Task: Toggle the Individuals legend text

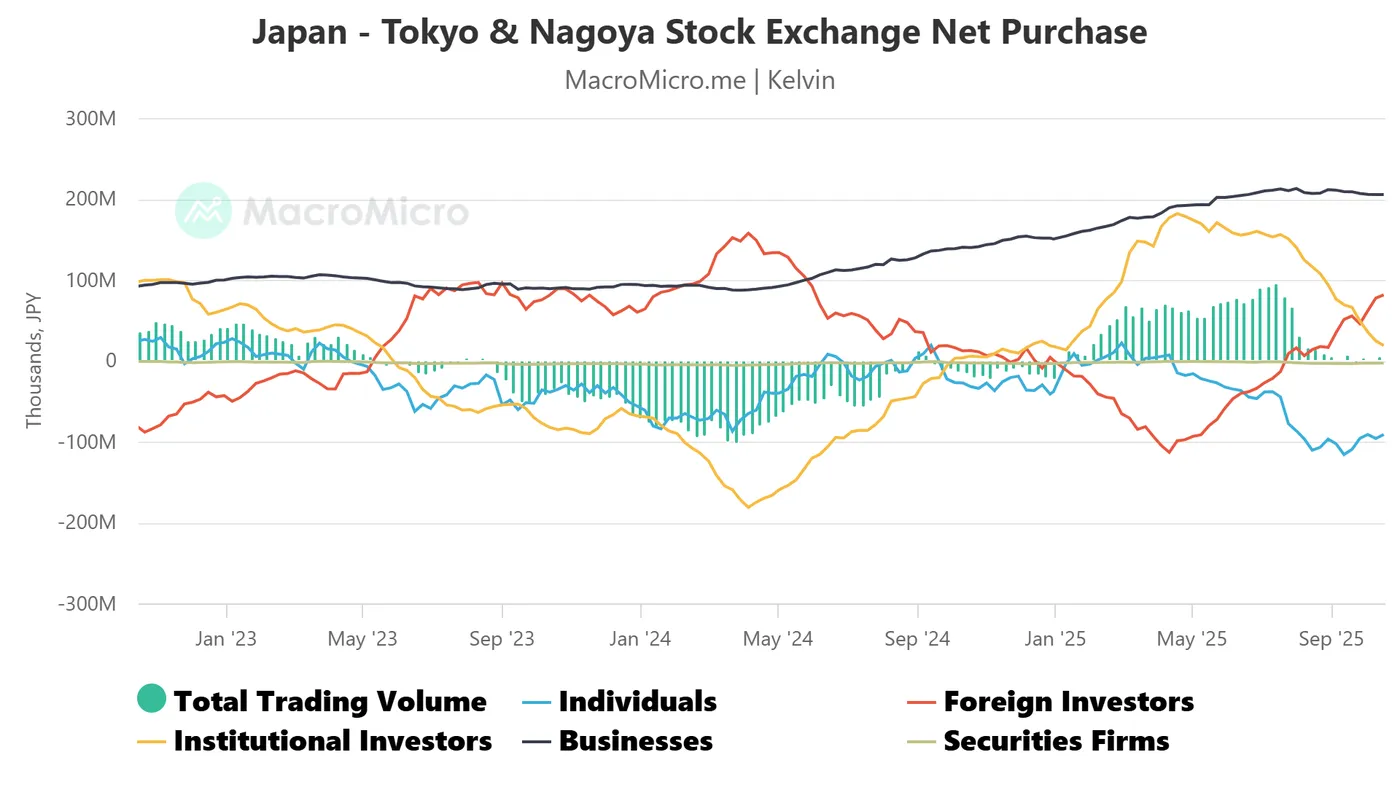Action: point(637,702)
